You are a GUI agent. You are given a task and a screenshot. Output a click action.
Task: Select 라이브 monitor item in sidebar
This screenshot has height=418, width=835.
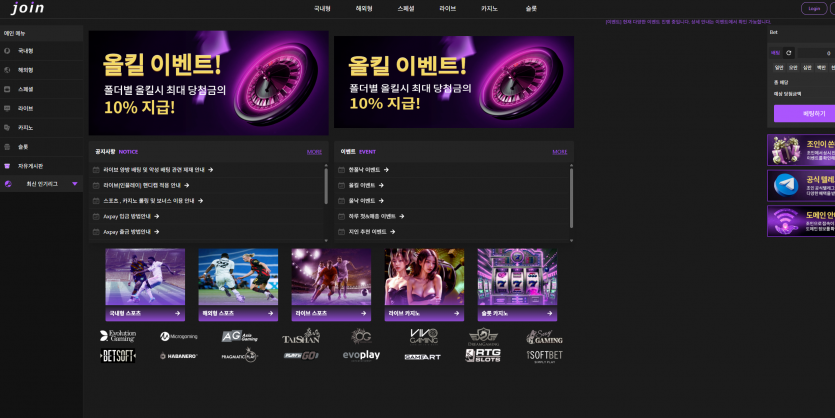click(x=42, y=109)
